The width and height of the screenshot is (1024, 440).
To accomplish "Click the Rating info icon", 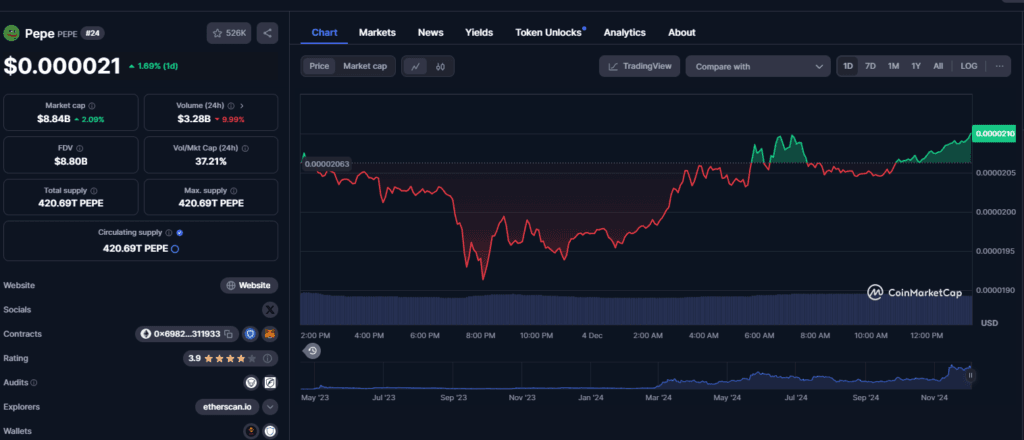I will click(267, 358).
